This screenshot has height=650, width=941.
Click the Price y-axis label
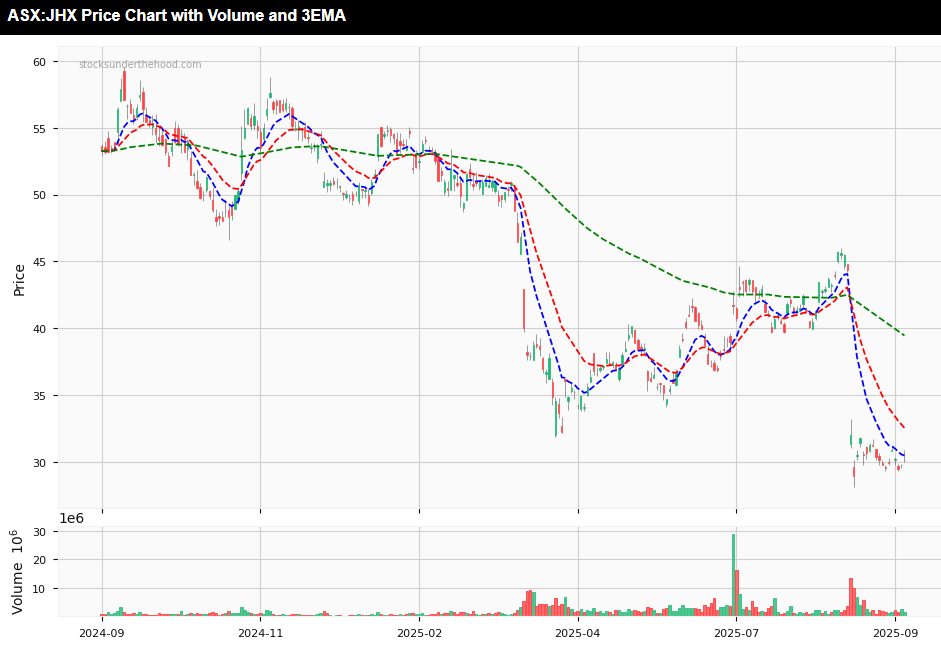click(19, 280)
